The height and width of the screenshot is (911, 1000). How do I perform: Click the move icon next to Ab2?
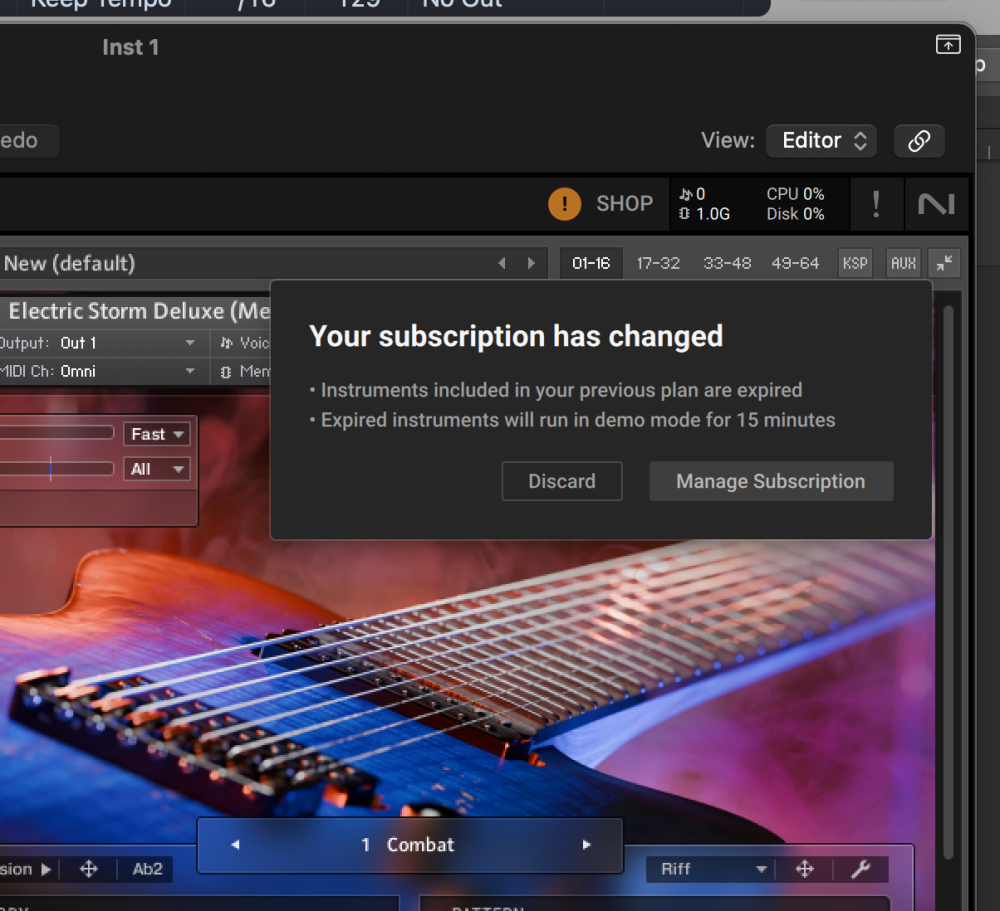89,869
